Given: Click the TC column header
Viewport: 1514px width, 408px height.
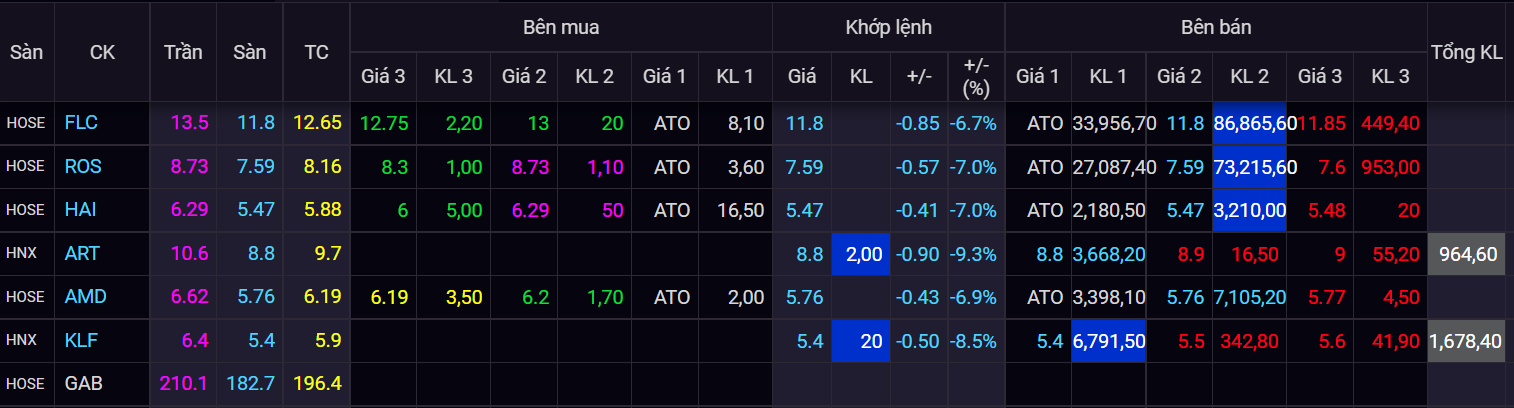Looking at the screenshot, I should click(316, 52).
